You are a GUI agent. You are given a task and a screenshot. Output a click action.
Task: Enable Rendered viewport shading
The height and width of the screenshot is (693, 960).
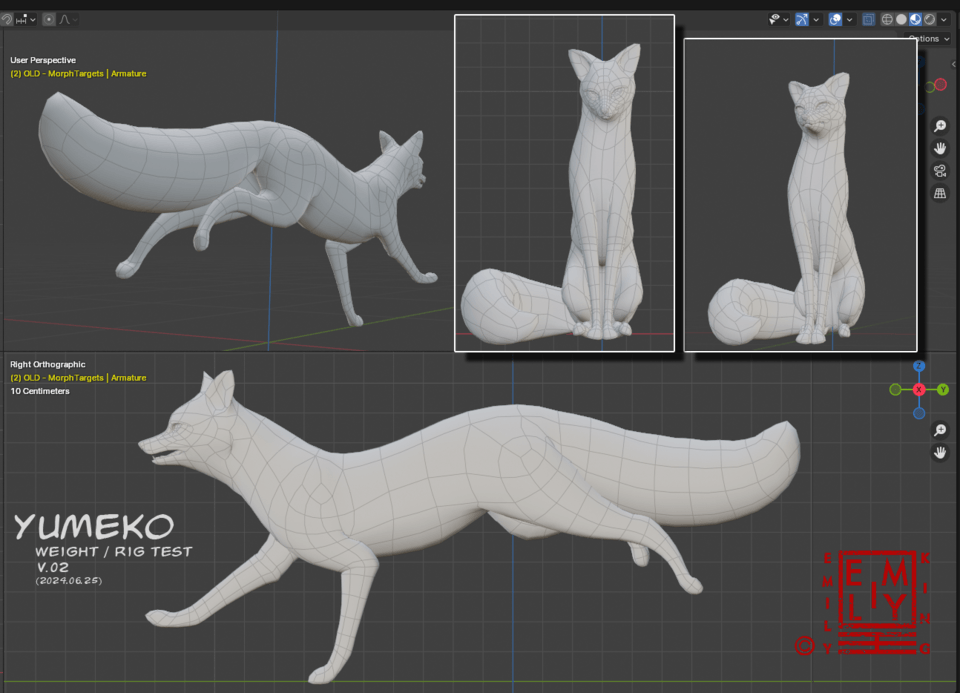click(x=930, y=19)
